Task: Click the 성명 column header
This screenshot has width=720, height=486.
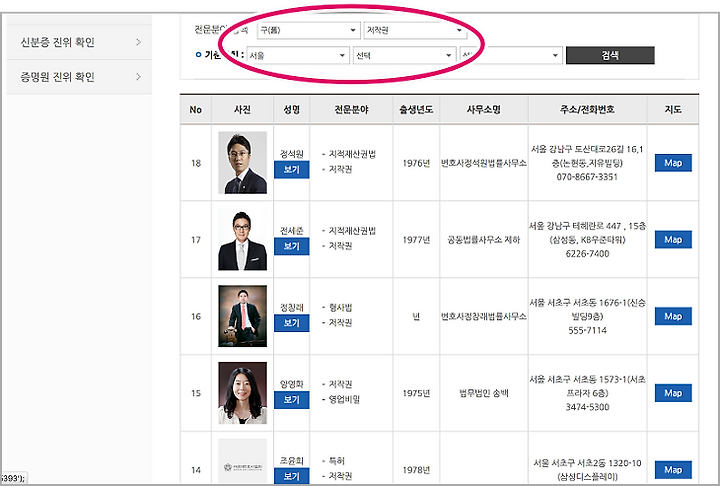Action: point(292,110)
